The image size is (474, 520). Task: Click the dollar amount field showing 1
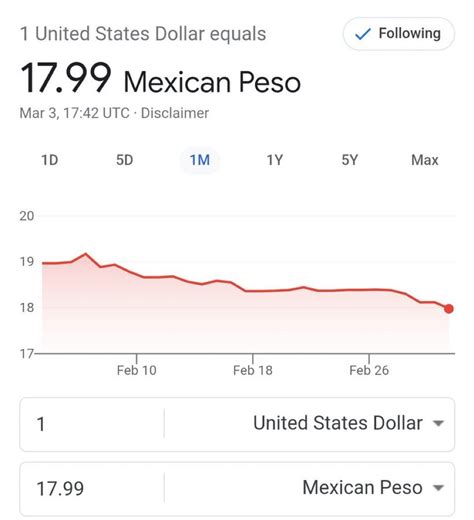click(92, 424)
